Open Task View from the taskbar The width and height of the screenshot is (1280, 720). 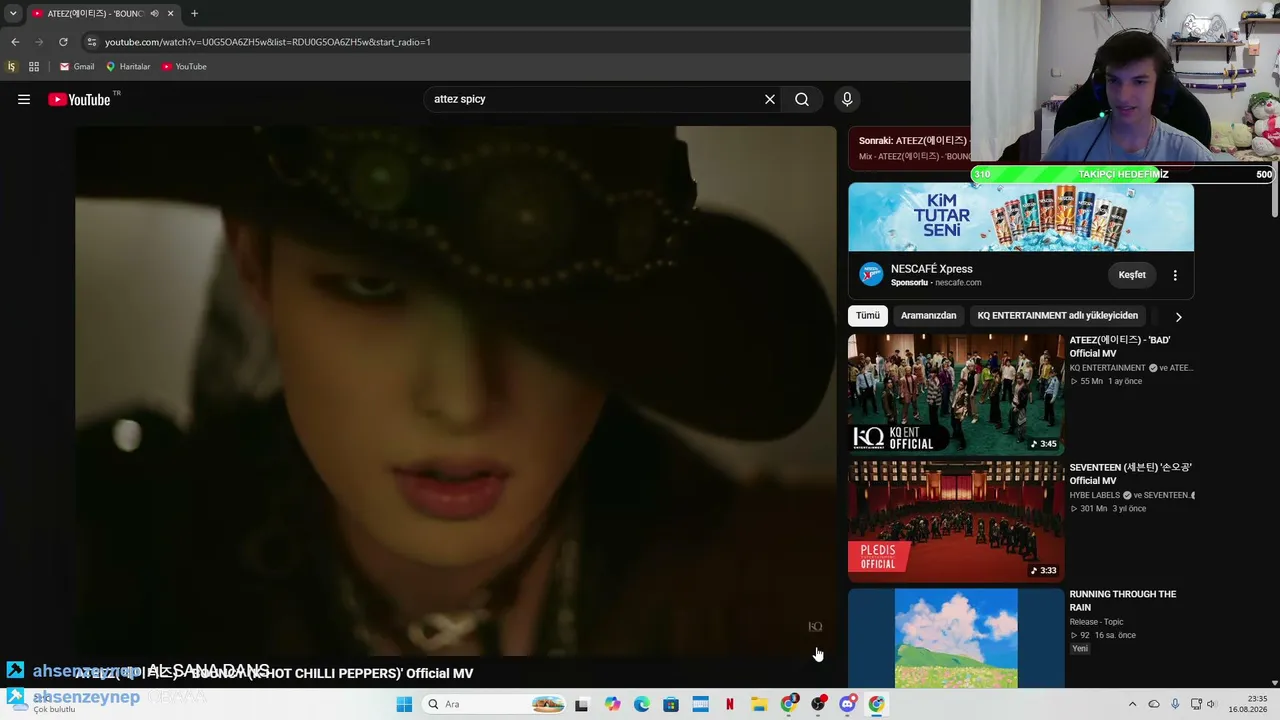582,704
